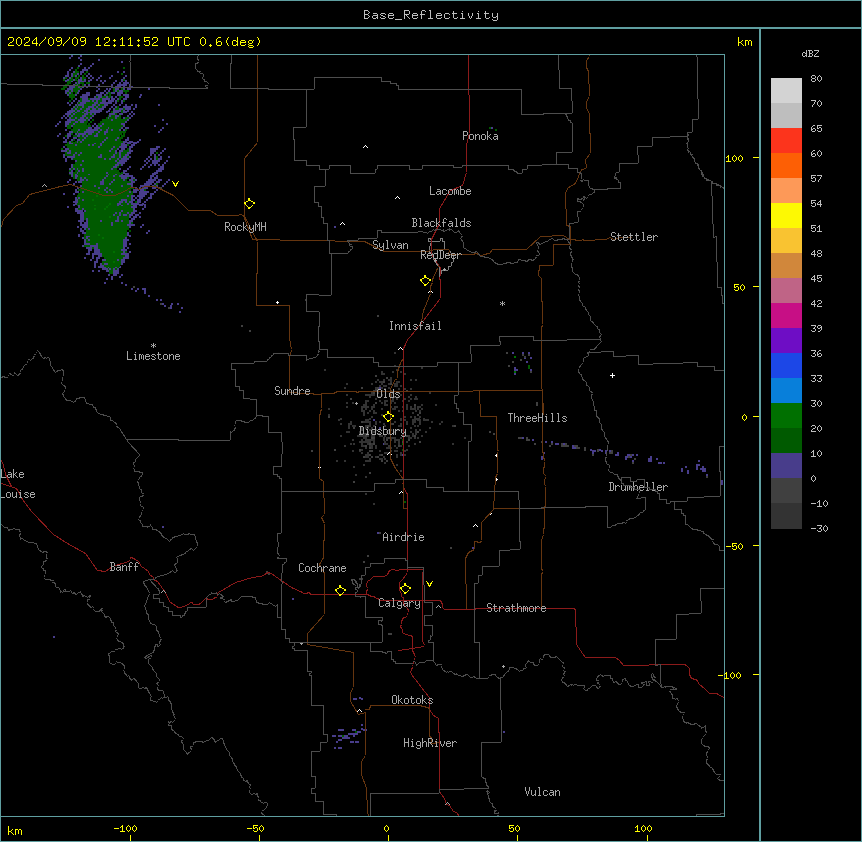
Task: Click the Sylvan label
Action: click(390, 245)
